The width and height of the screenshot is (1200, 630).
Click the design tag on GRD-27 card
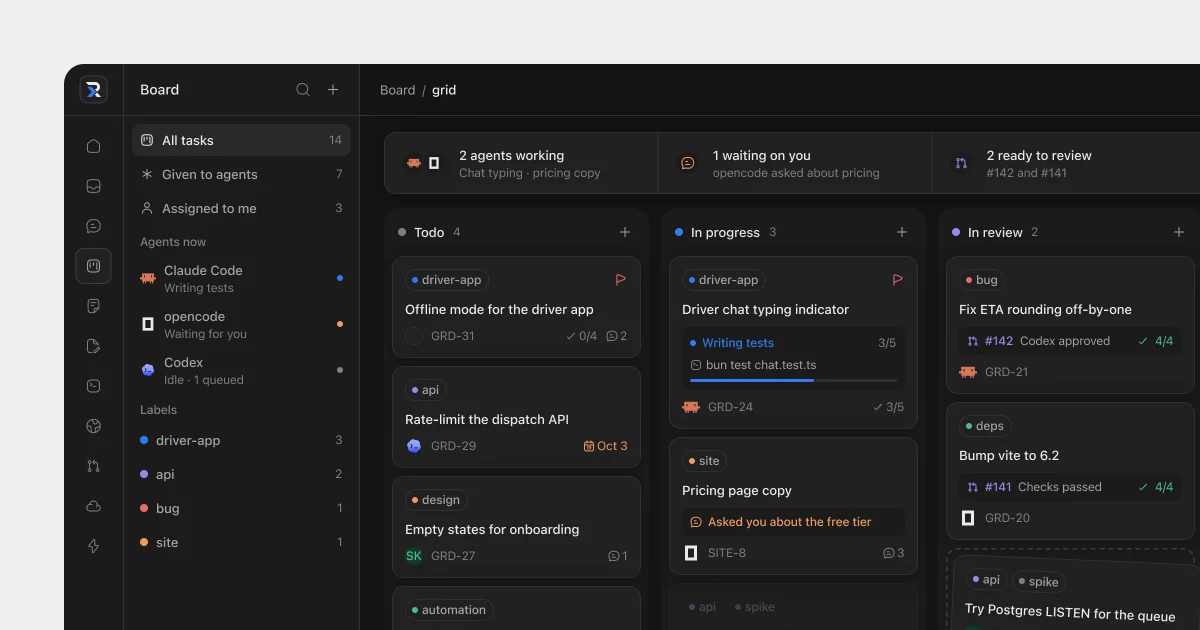(x=436, y=500)
